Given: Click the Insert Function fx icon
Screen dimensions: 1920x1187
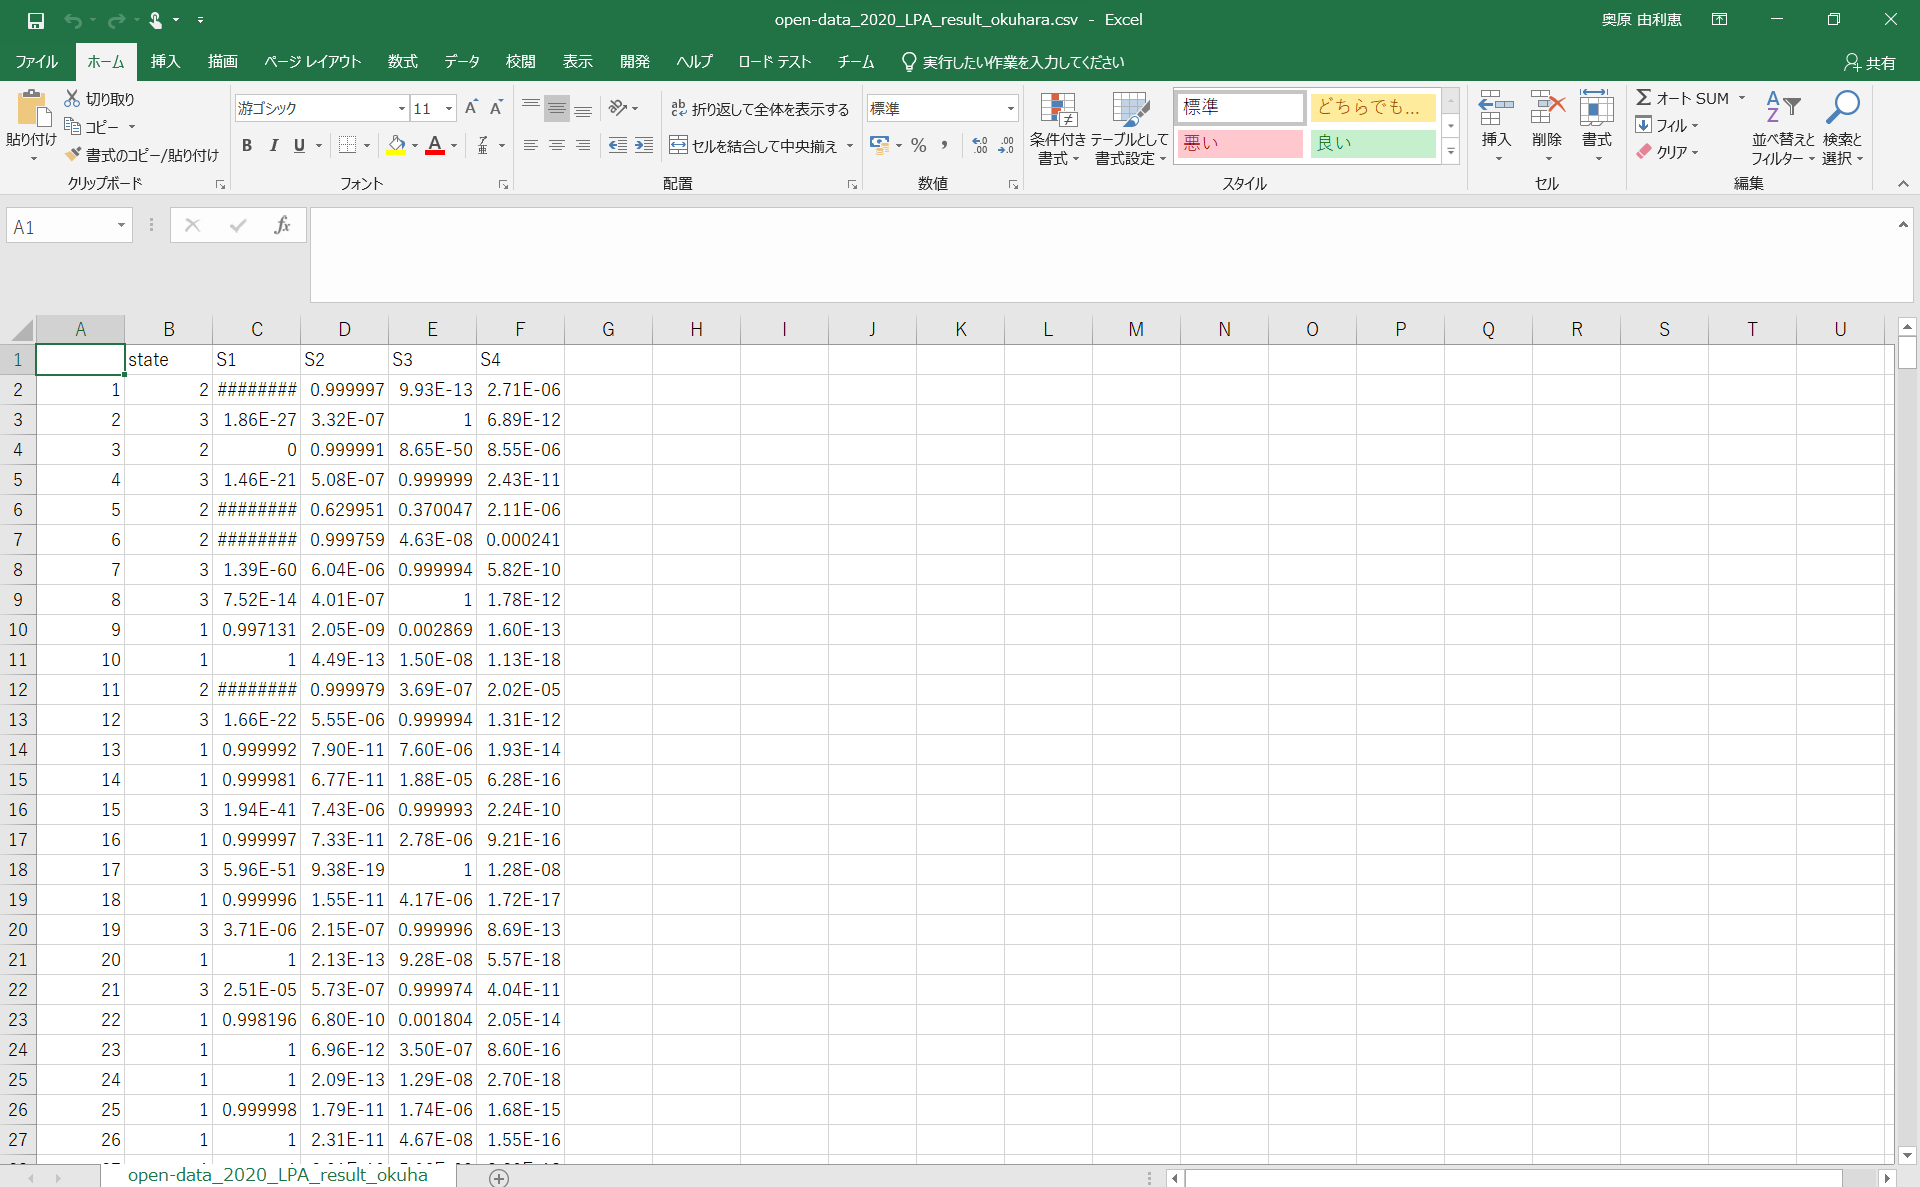Looking at the screenshot, I should click(x=282, y=226).
